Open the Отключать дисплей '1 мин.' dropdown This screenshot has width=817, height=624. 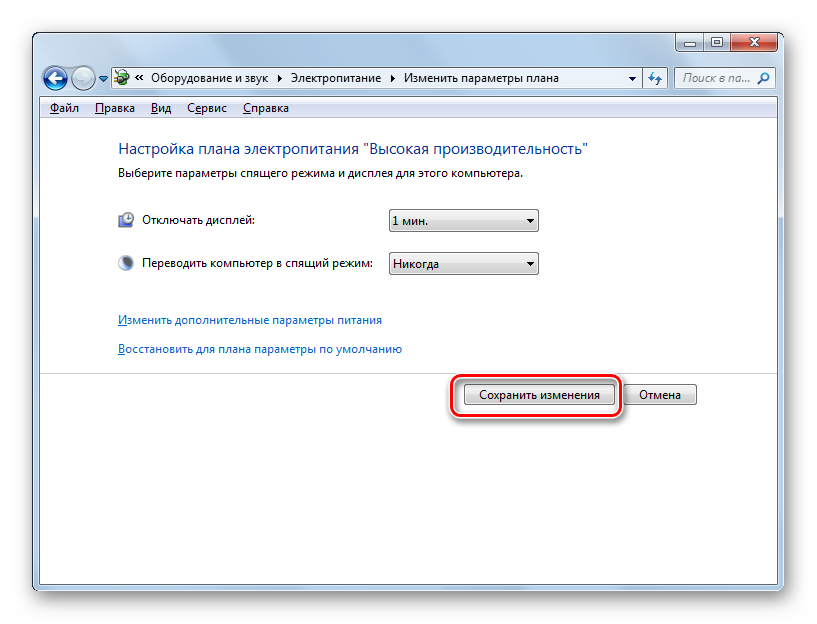click(463, 220)
